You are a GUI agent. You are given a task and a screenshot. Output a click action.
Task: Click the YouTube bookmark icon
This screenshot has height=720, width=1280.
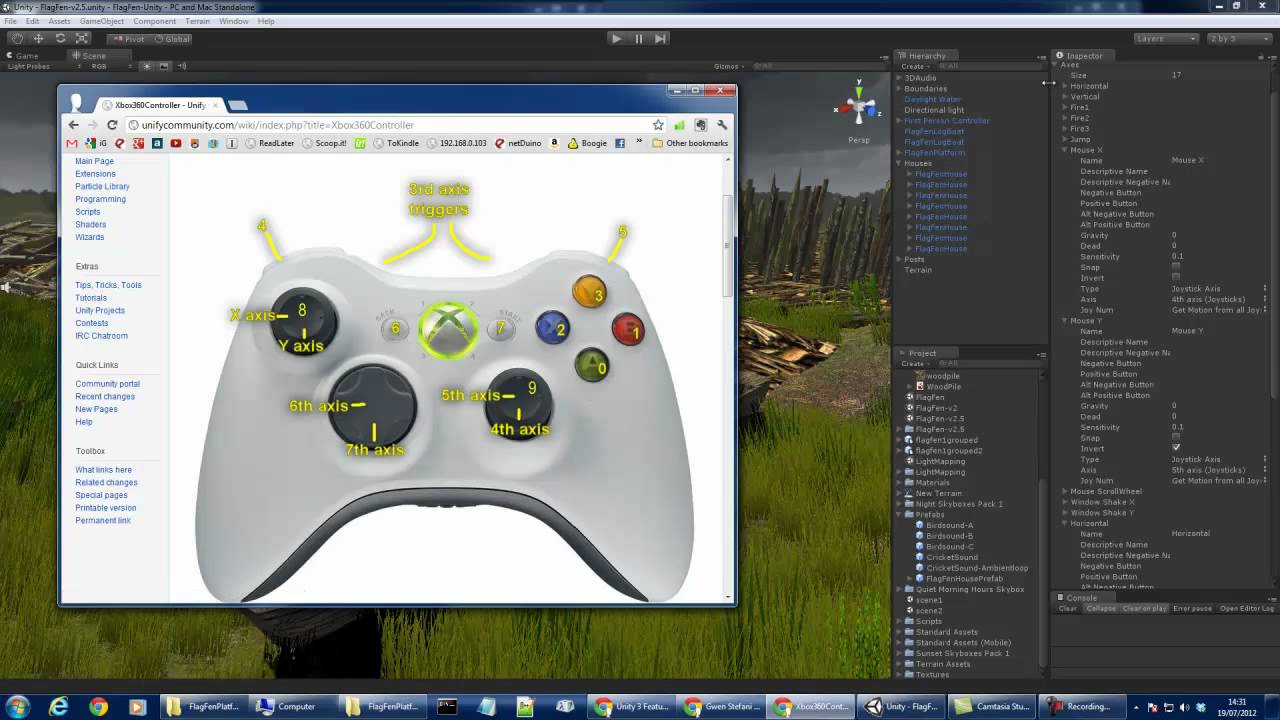[176, 143]
